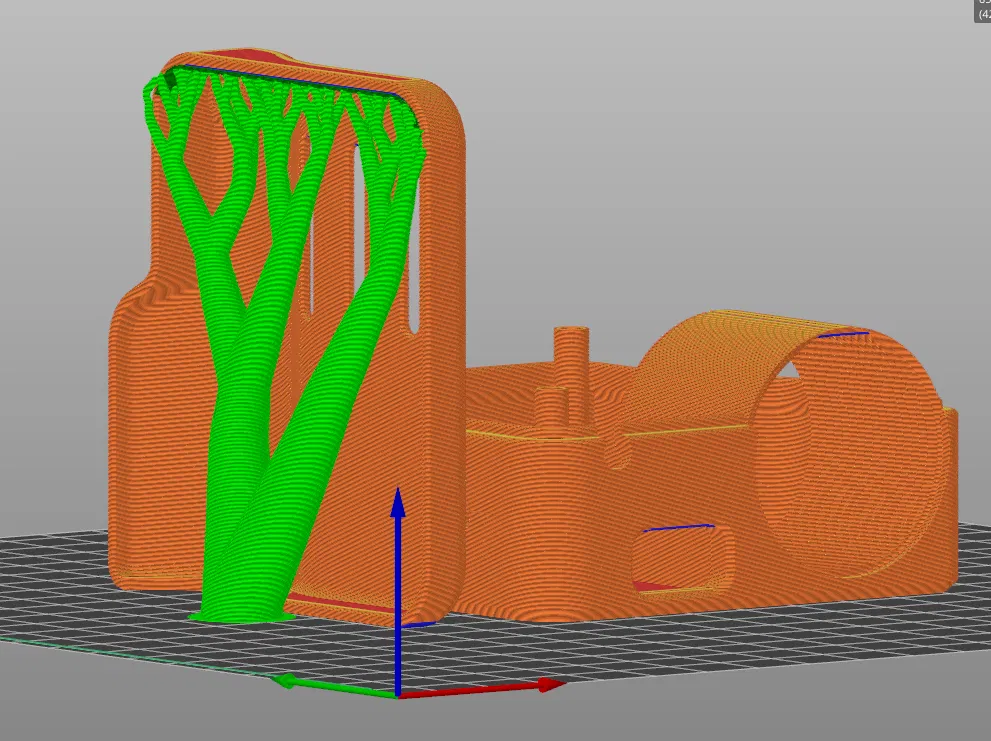Click the green Y-axis arrow tip
This screenshot has width=991, height=741.
tap(284, 681)
